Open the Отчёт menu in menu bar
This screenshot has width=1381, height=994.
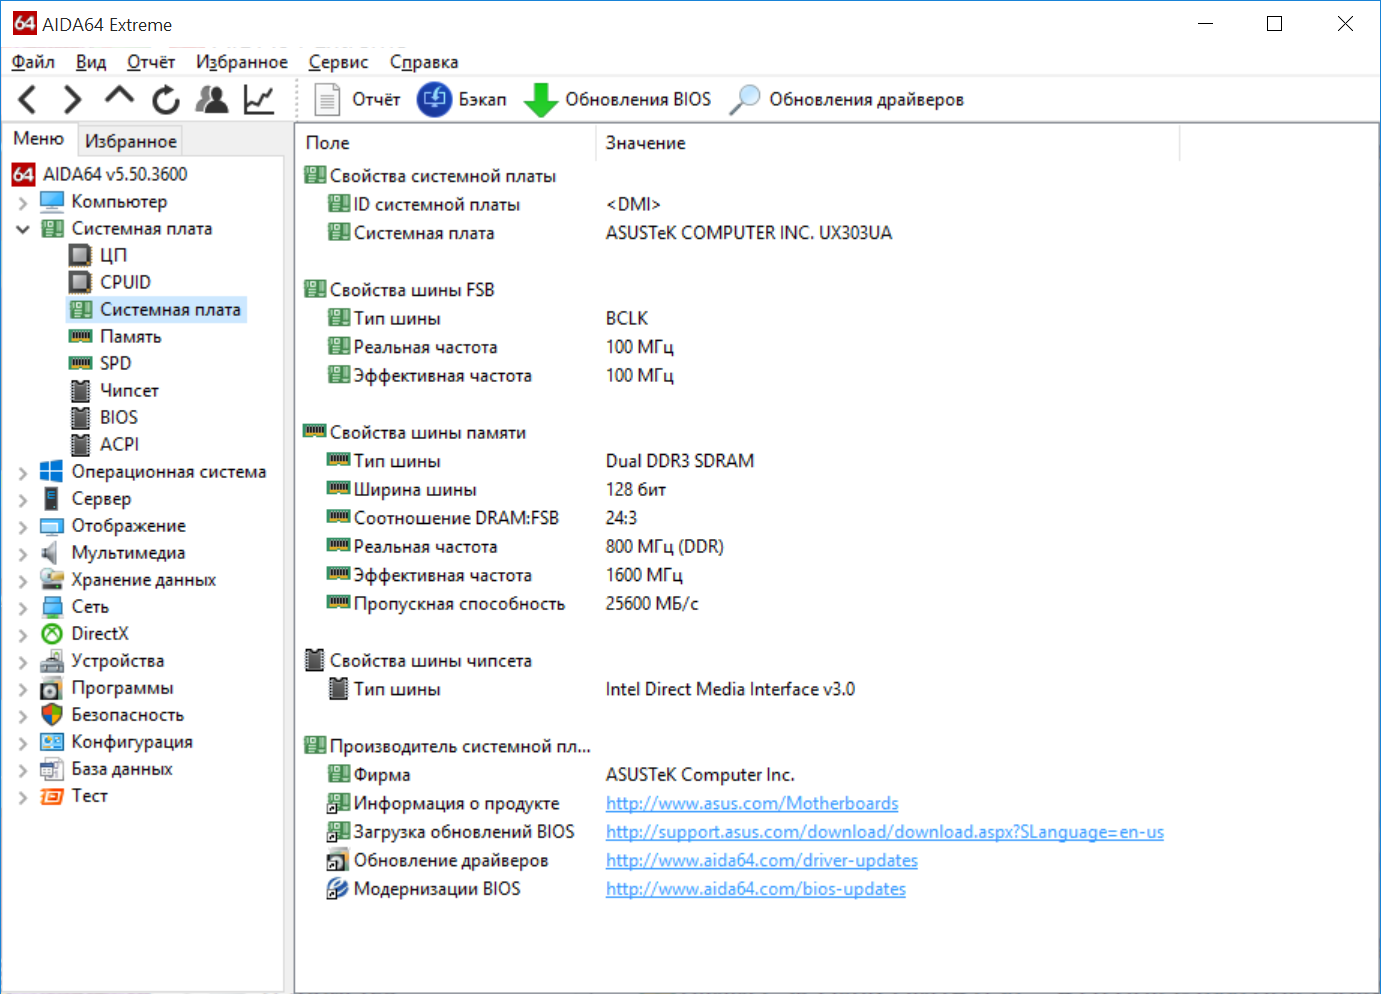(x=151, y=62)
